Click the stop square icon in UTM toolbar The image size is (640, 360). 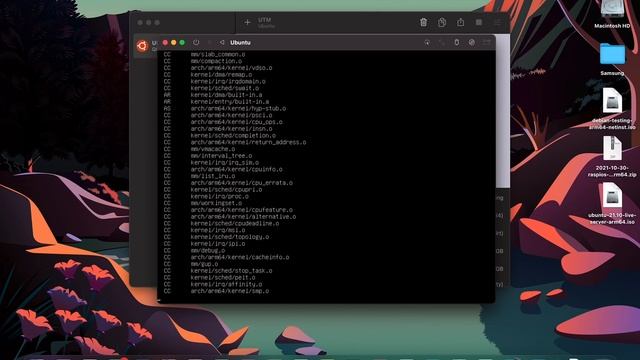pyautogui.click(x=479, y=22)
